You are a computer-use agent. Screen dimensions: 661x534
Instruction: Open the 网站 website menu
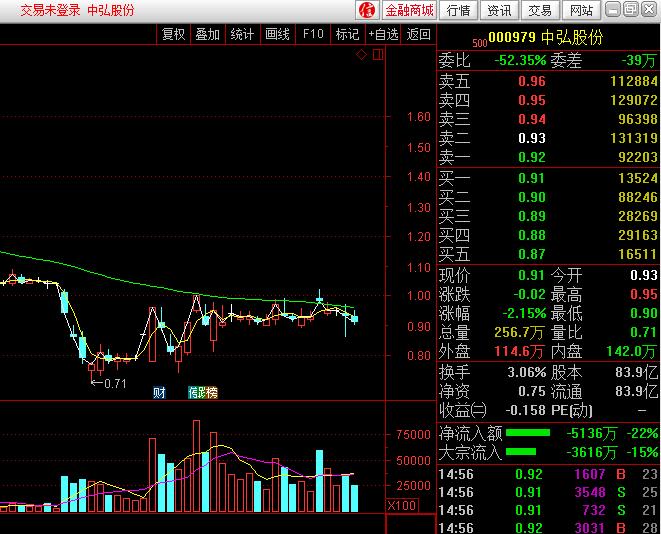[x=580, y=10]
